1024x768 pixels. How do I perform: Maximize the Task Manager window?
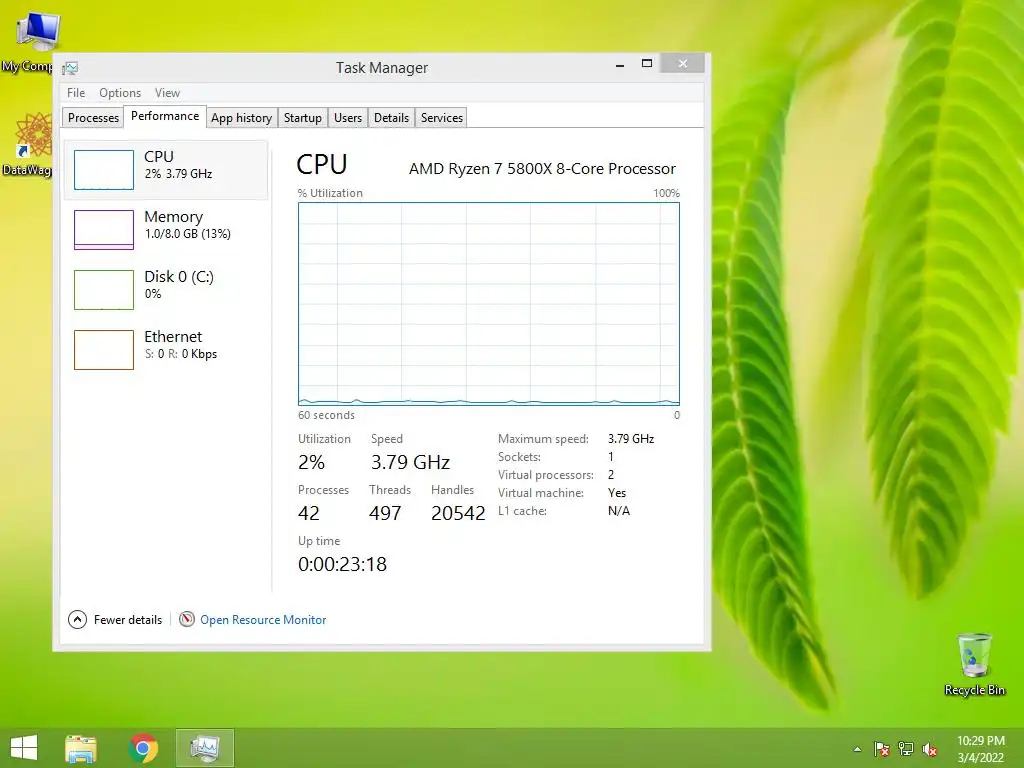pos(647,63)
